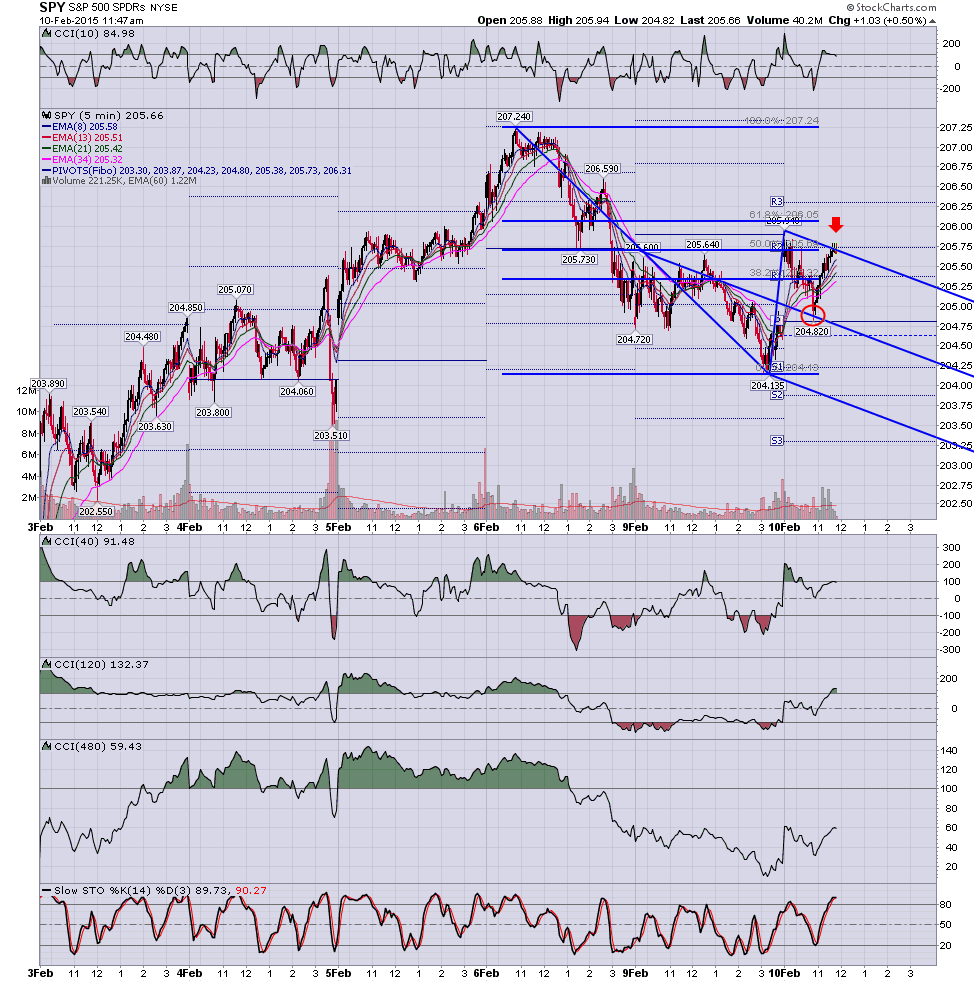
Task: Select the PIVOTS(Fibo) legend entry
Action: click(x=197, y=171)
